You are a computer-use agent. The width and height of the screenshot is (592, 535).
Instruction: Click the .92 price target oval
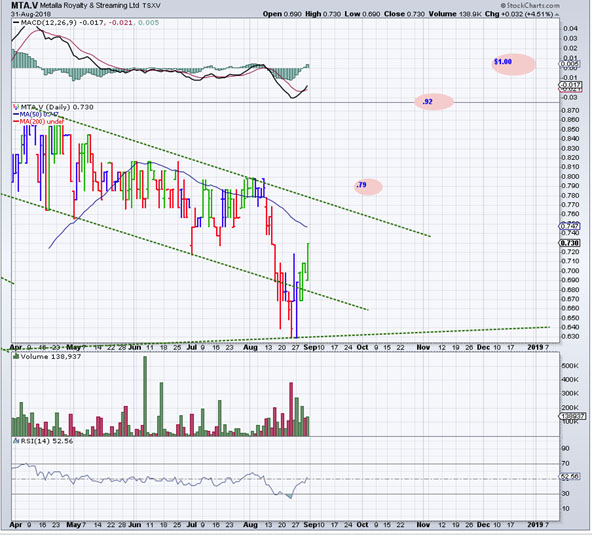tap(434, 102)
